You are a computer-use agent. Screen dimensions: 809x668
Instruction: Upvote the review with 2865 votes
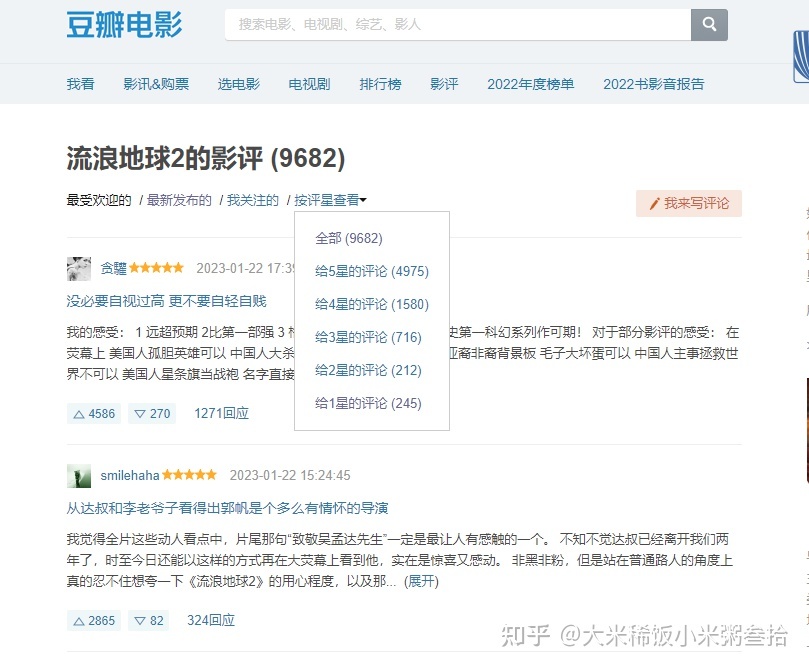click(x=94, y=621)
